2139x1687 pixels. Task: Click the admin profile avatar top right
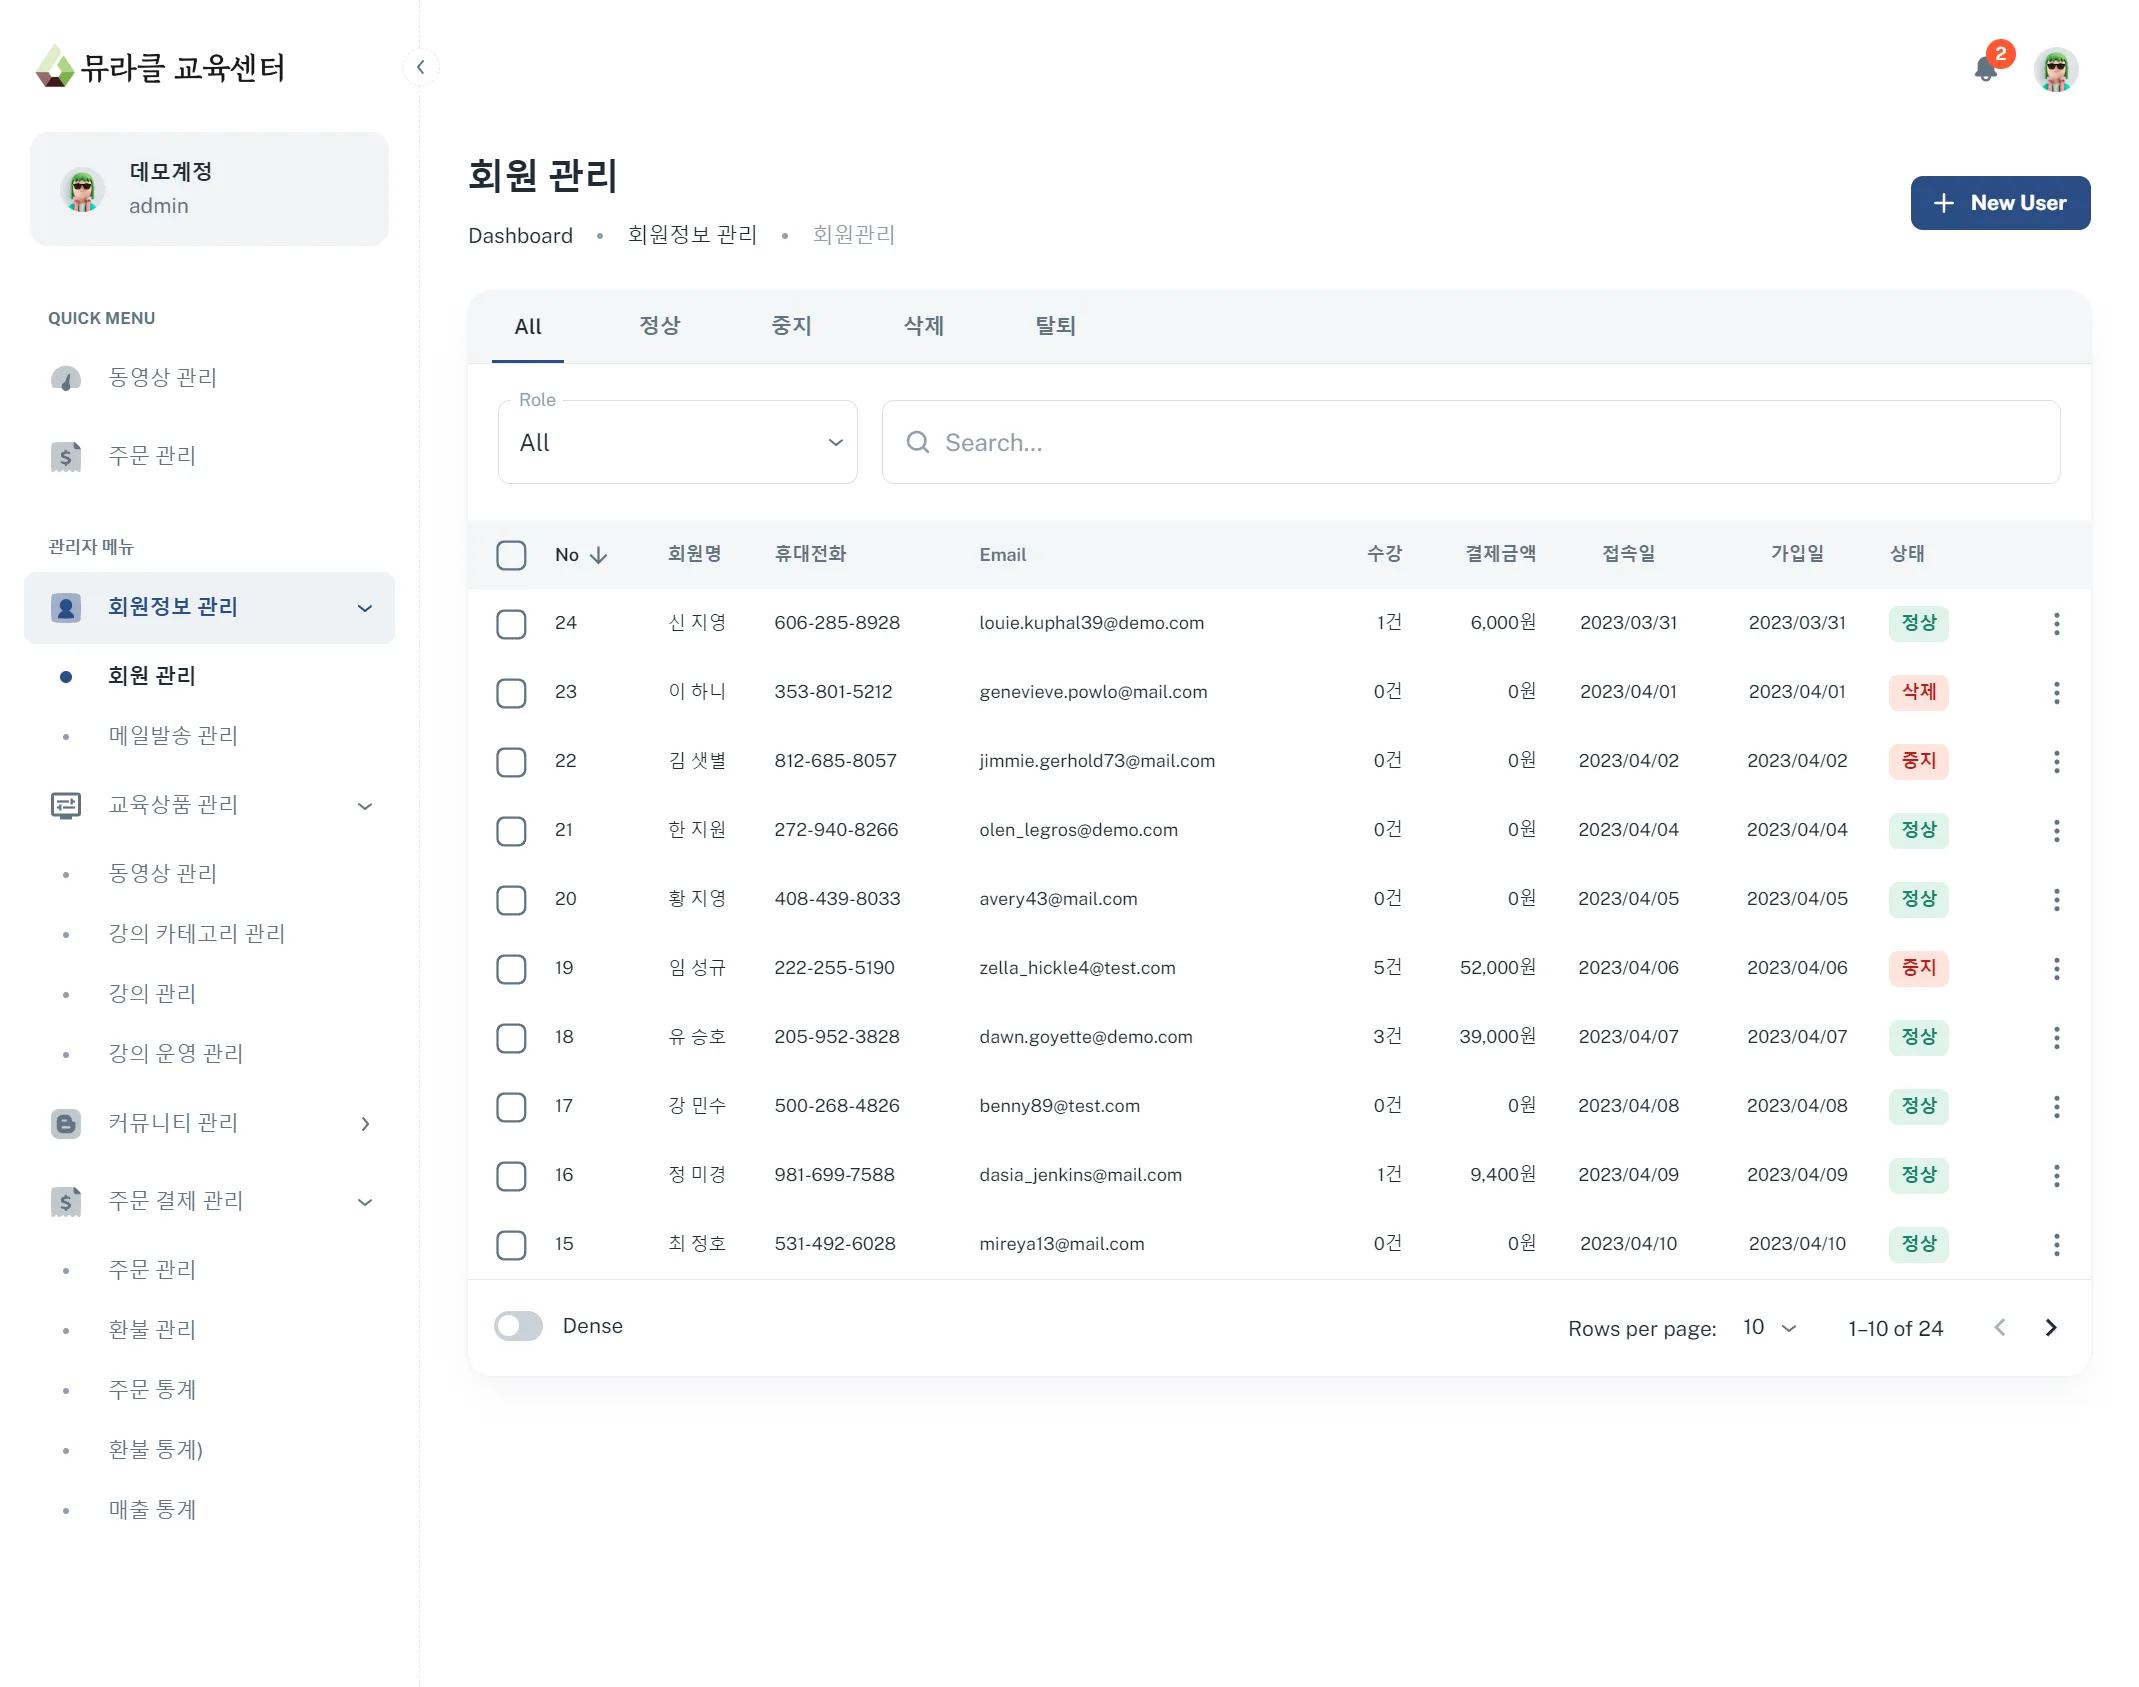click(x=2055, y=69)
